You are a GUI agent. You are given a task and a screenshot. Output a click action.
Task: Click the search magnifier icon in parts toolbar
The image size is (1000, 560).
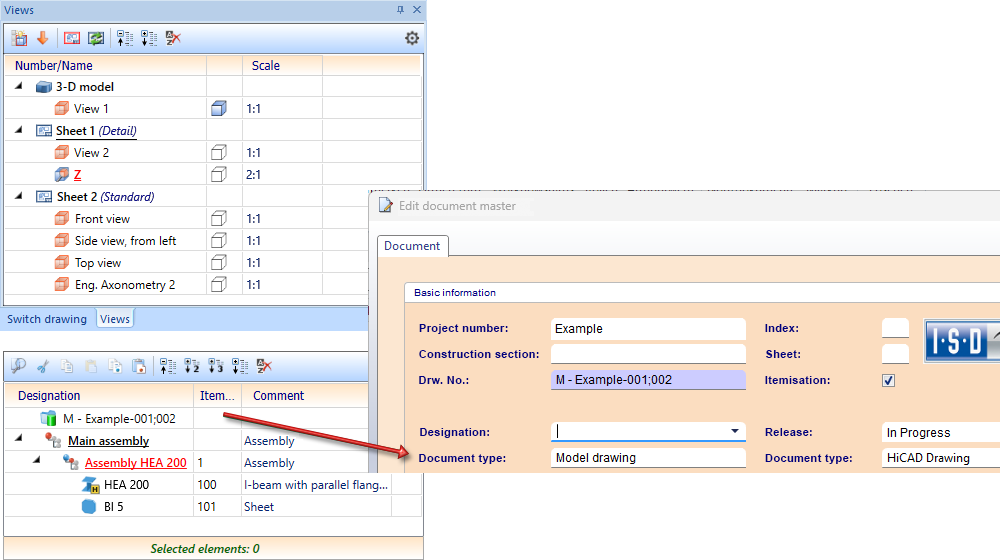(18, 366)
